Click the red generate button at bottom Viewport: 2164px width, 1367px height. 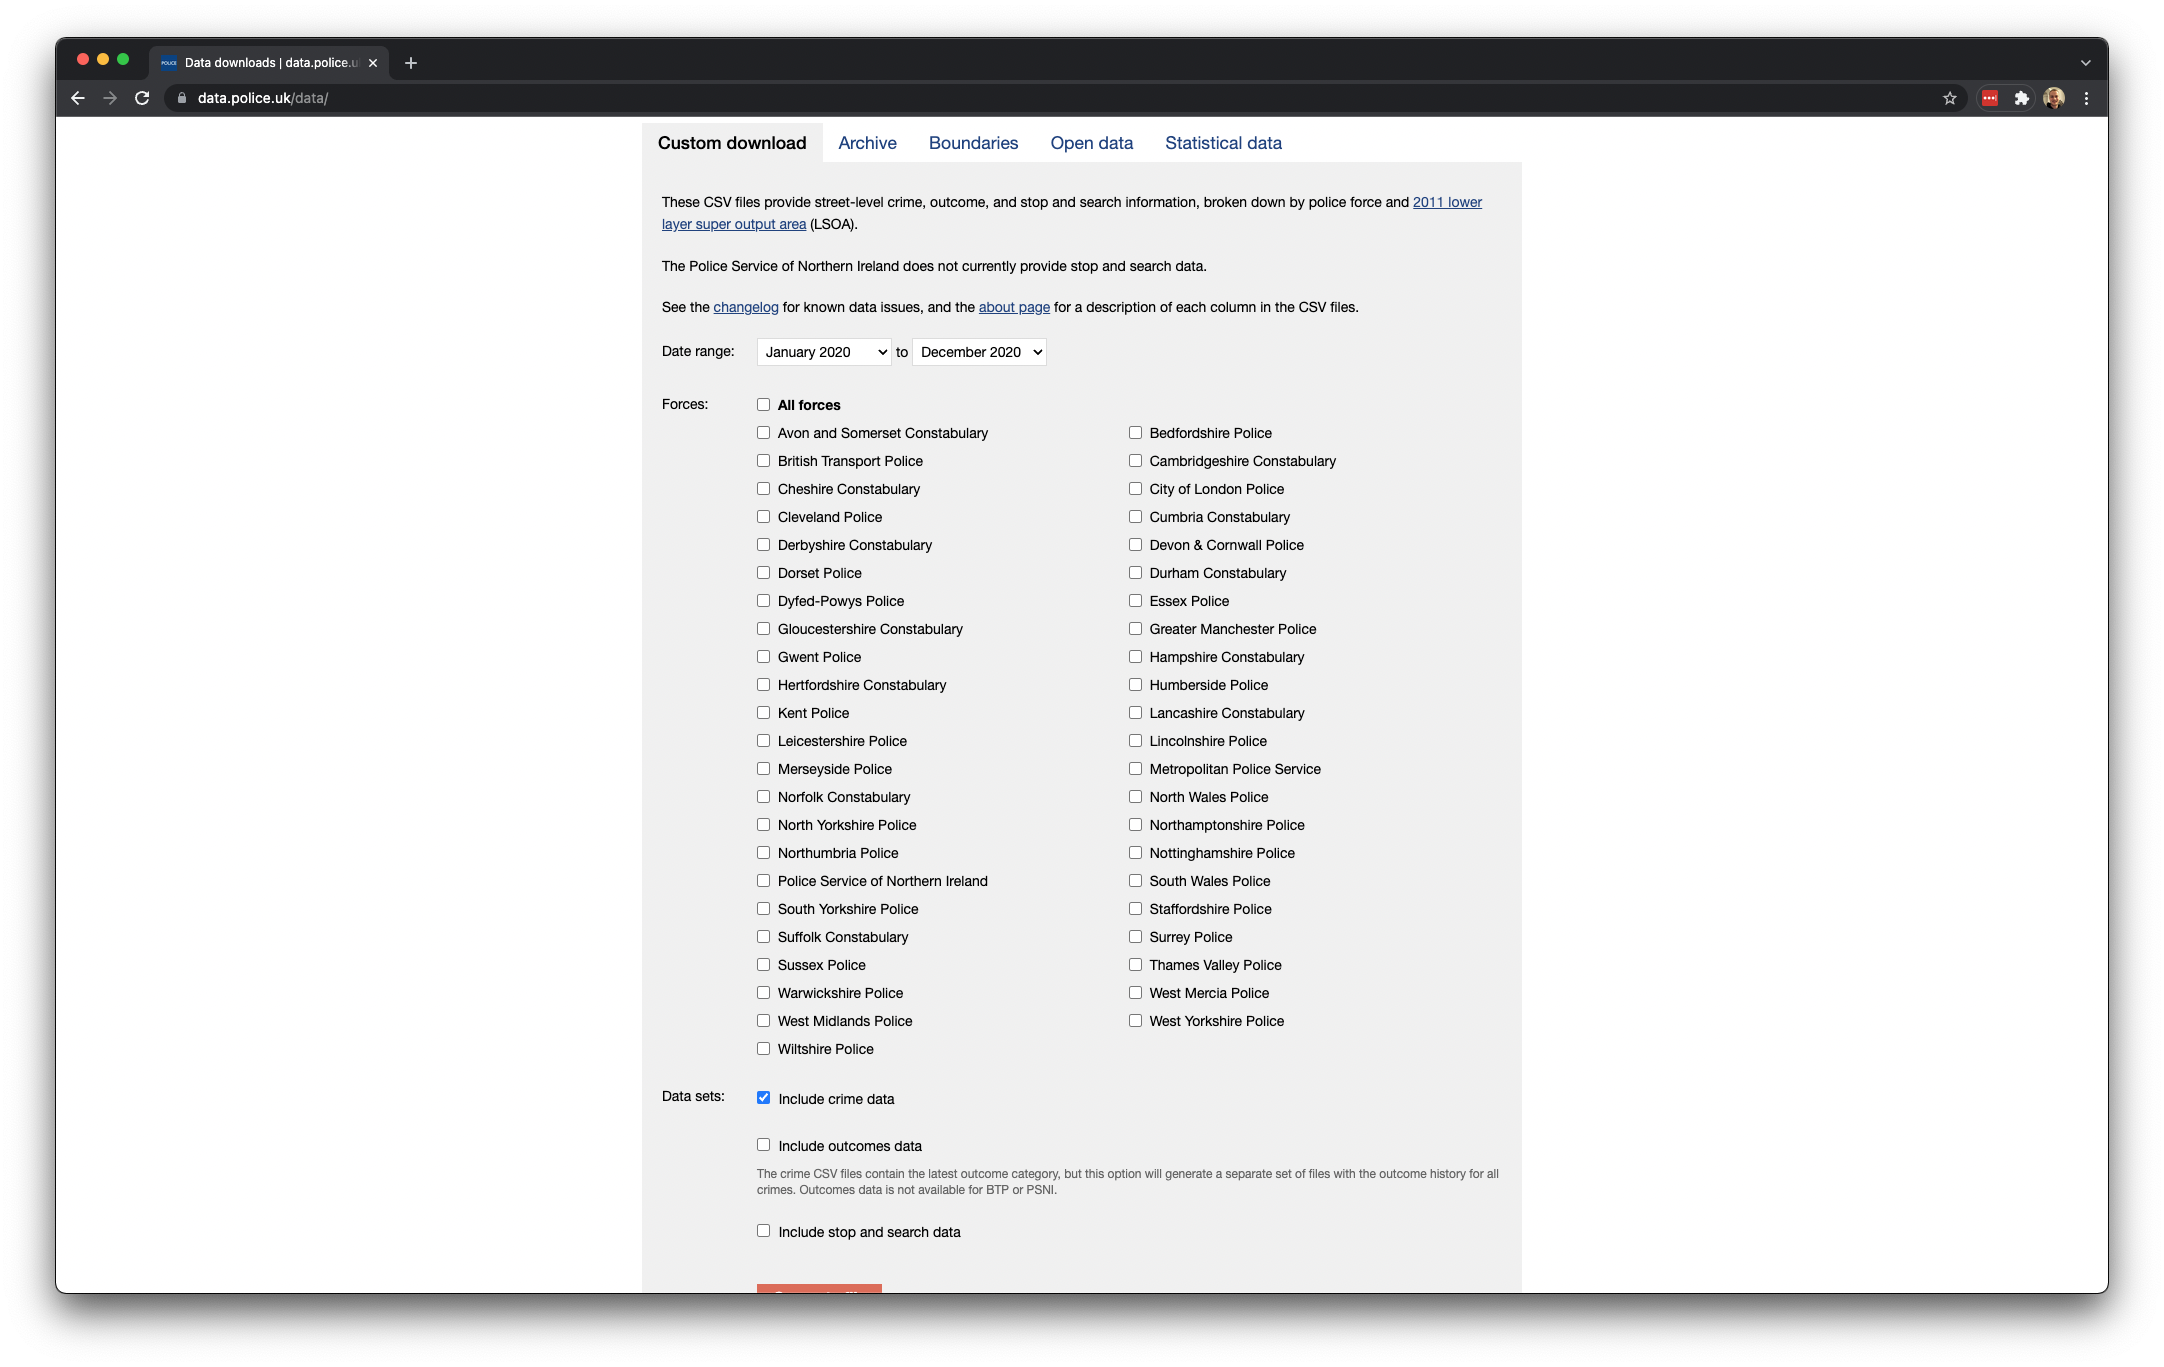(x=819, y=1288)
